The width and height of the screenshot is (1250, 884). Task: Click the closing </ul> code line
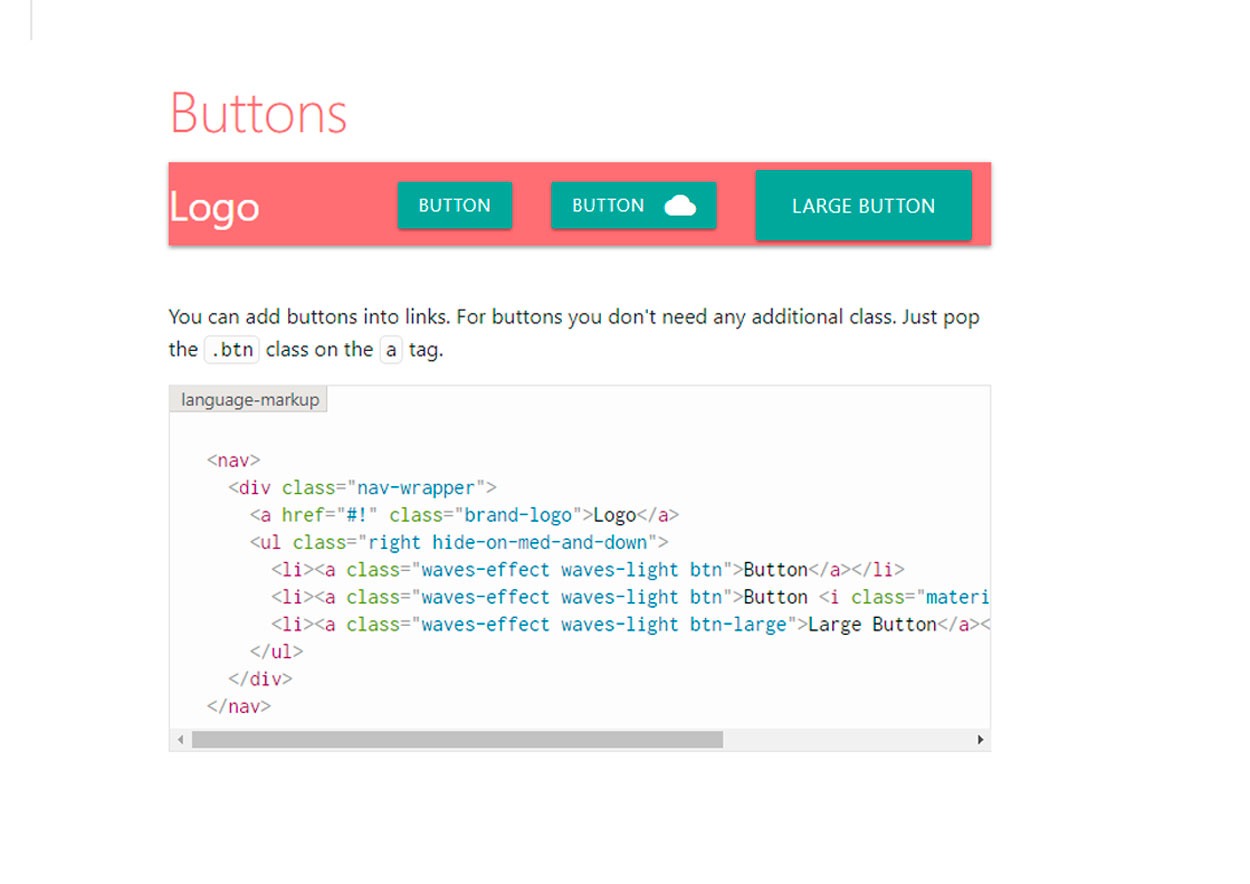coord(276,651)
